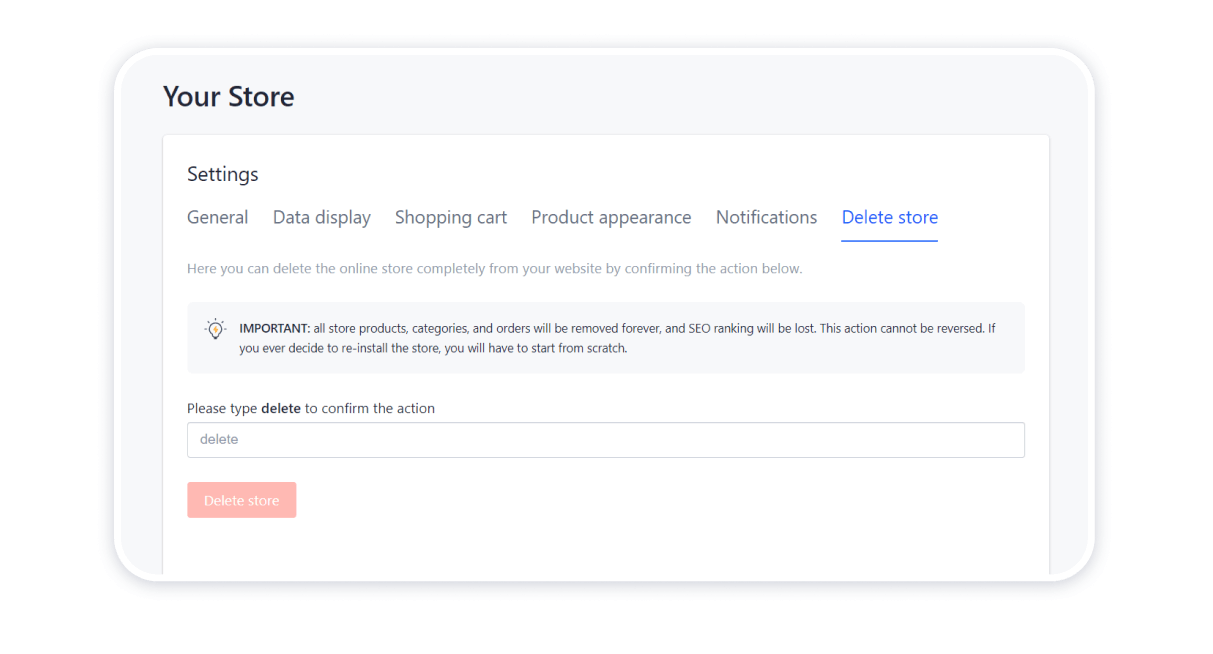Click the Delete store confirmation button

coord(241,499)
